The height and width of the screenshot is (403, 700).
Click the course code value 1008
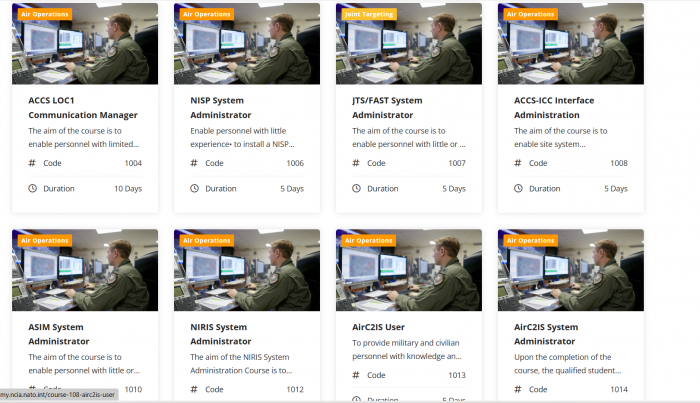[x=619, y=163]
